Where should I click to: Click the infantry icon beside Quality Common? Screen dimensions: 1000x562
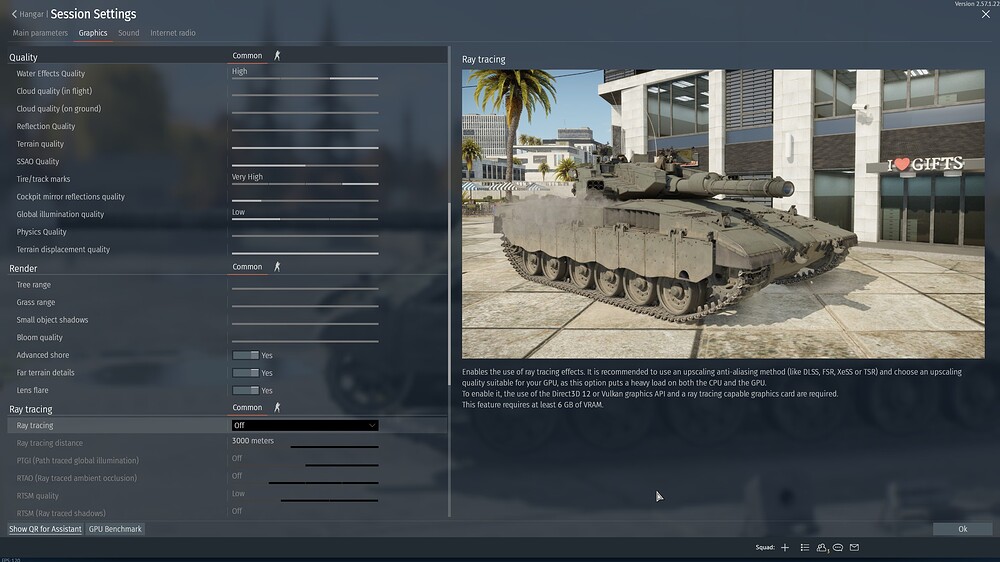(277, 55)
